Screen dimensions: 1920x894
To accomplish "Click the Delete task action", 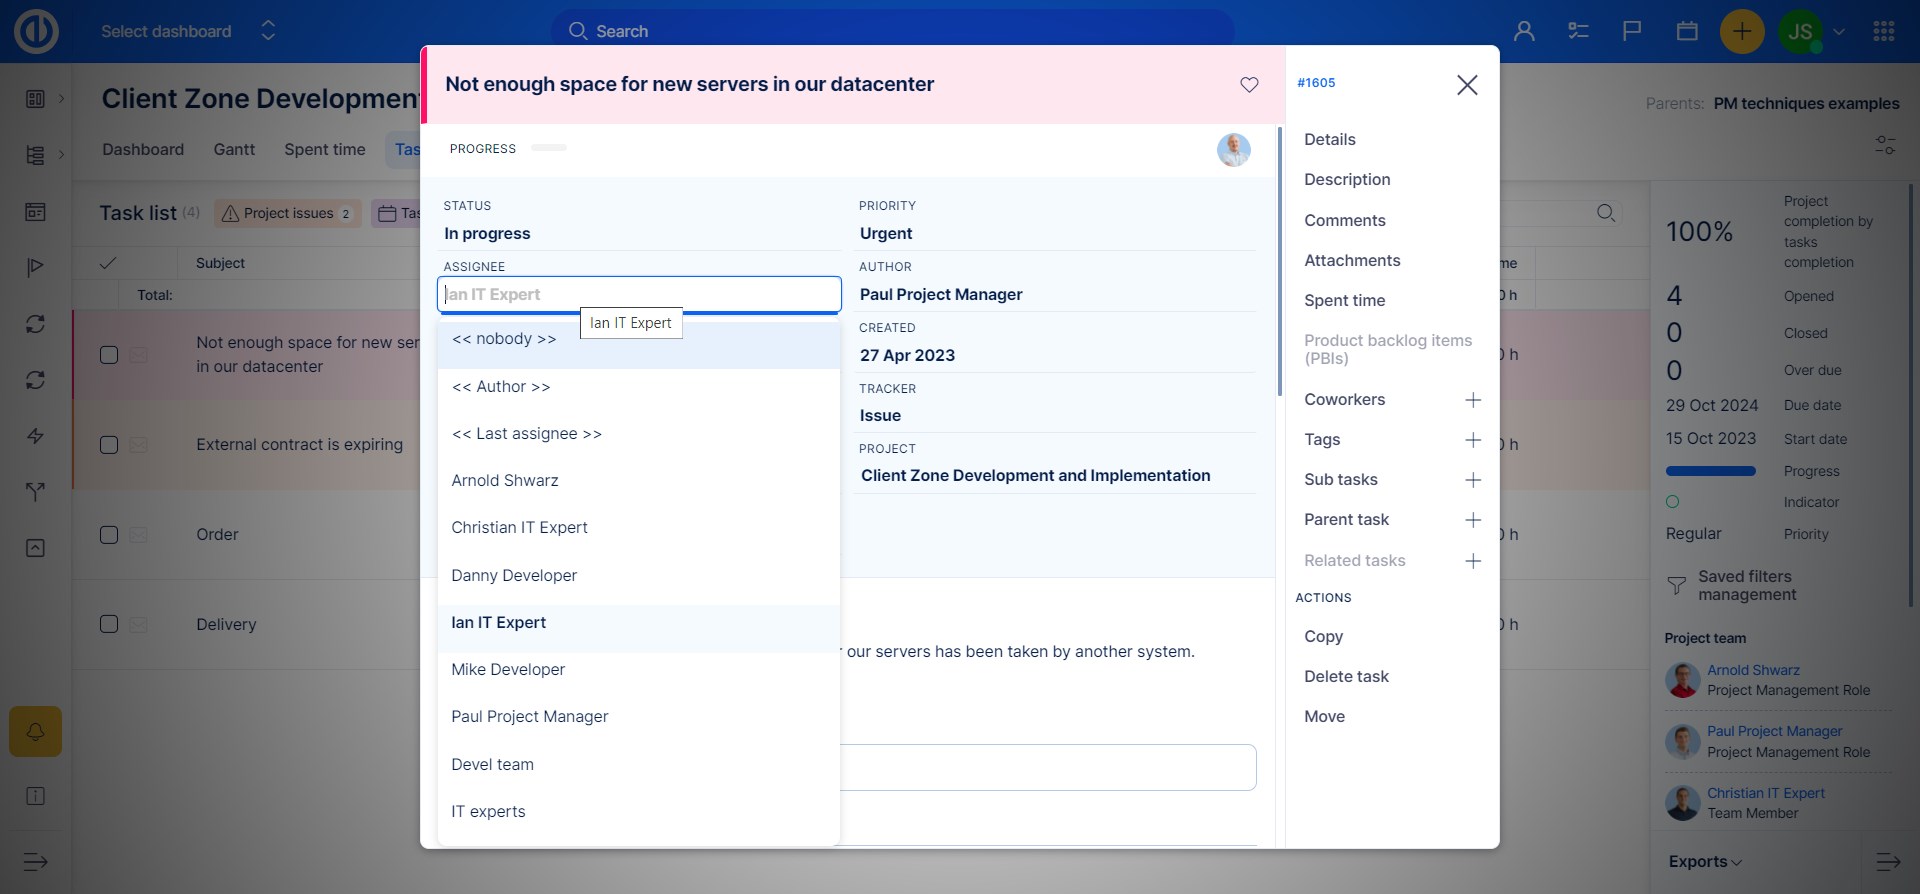I will click(1346, 677).
